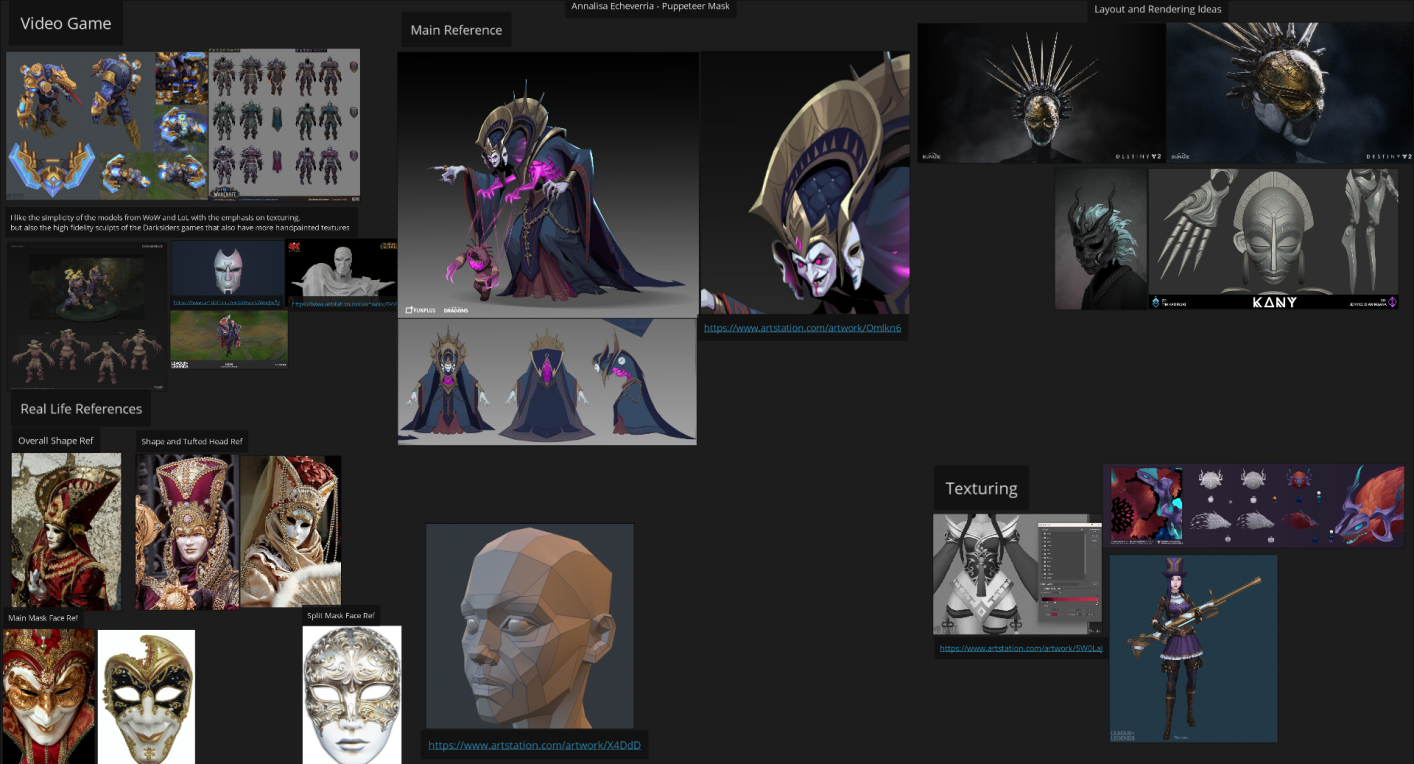Image resolution: width=1414 pixels, height=764 pixels.
Task: Select the 'Shape and Tufted Hood Ref' label
Action: (191, 441)
